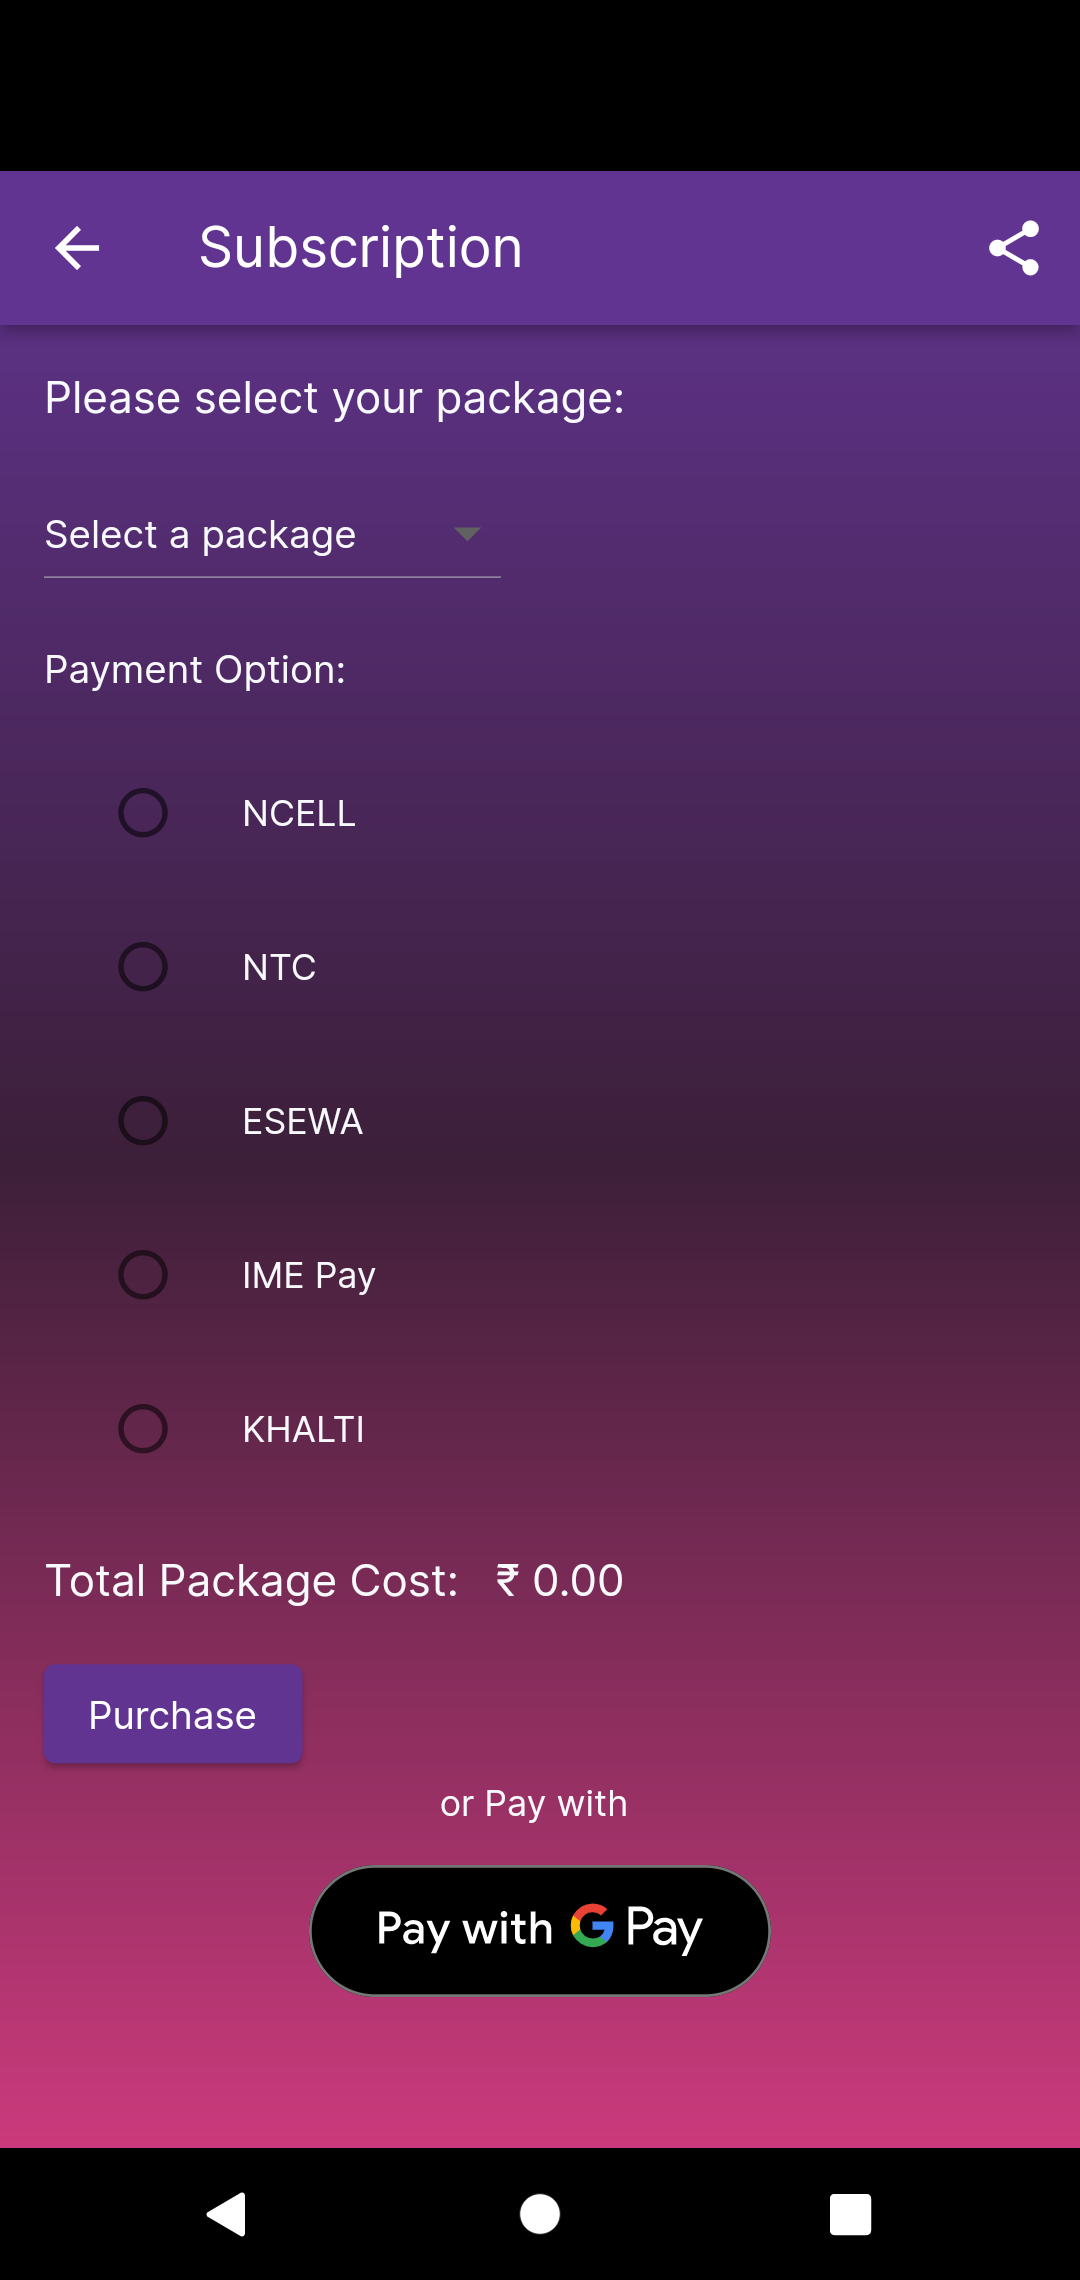
Task: Click the rupee symbol next to the total cost
Action: click(508, 1580)
